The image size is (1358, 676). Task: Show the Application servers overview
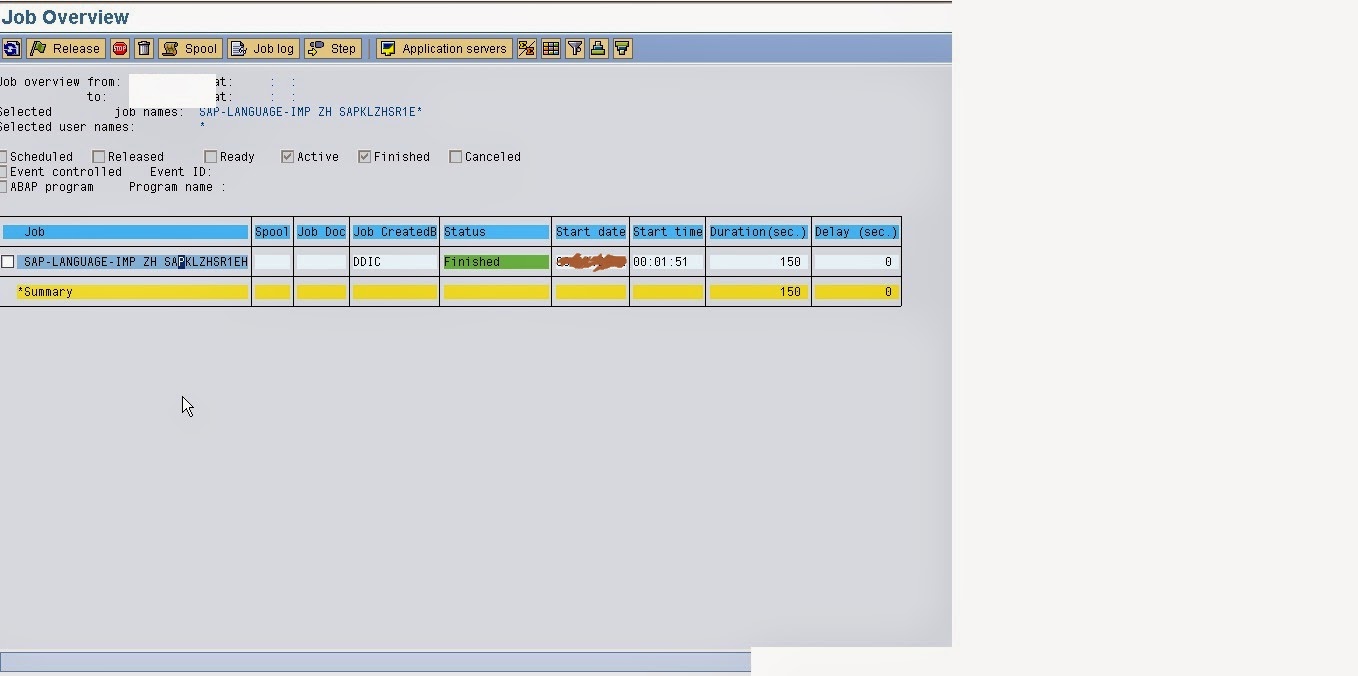(443, 48)
